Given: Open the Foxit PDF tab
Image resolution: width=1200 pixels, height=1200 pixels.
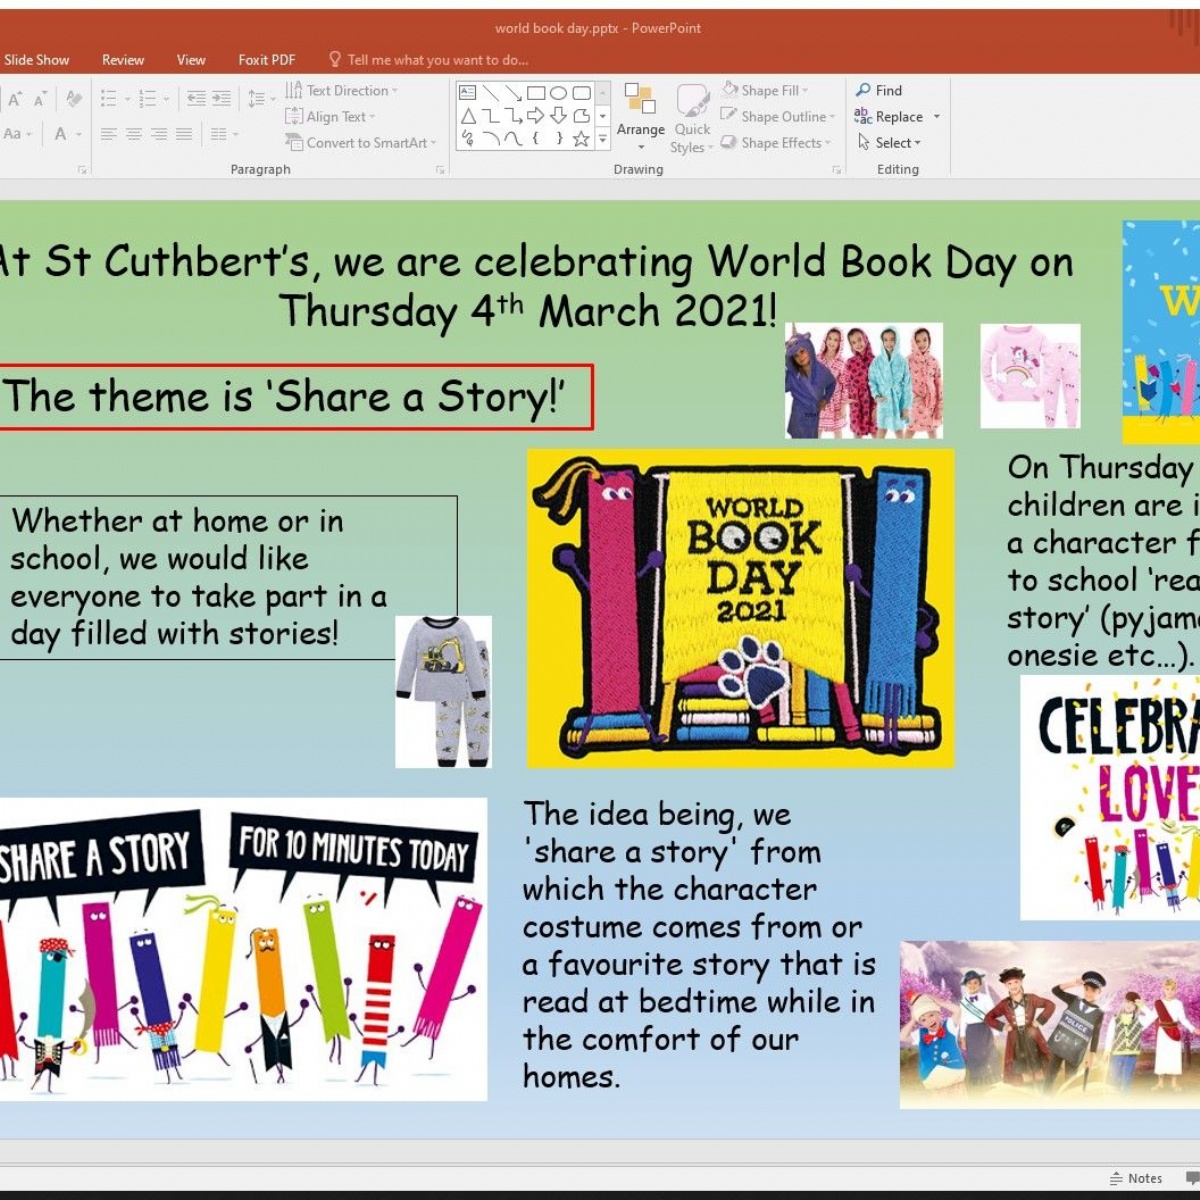Looking at the screenshot, I should (x=267, y=60).
